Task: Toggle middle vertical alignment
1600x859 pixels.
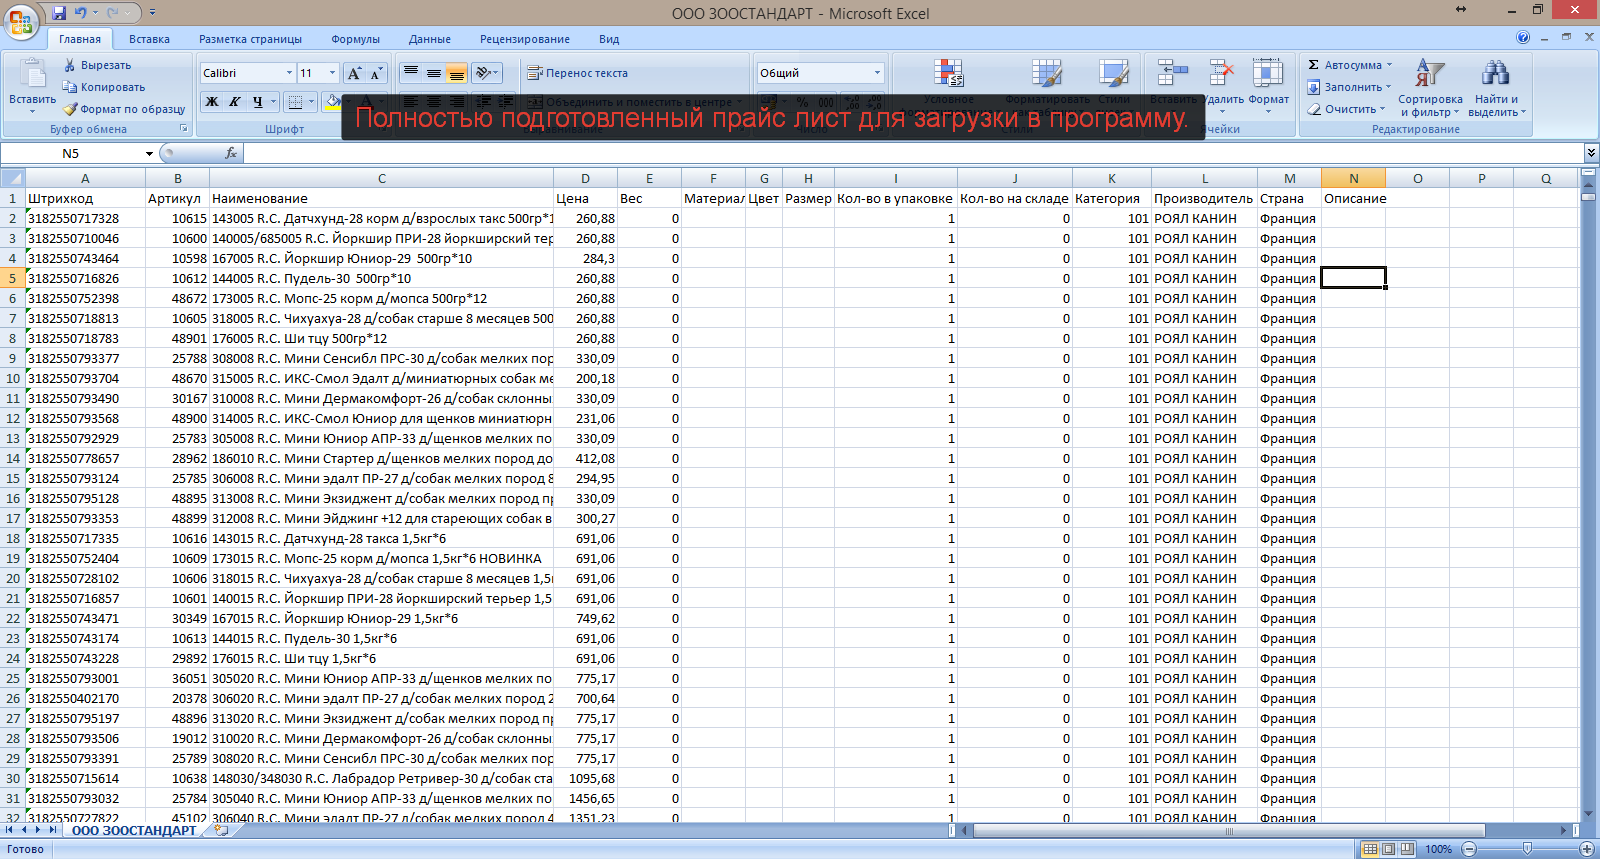Action: coord(434,73)
